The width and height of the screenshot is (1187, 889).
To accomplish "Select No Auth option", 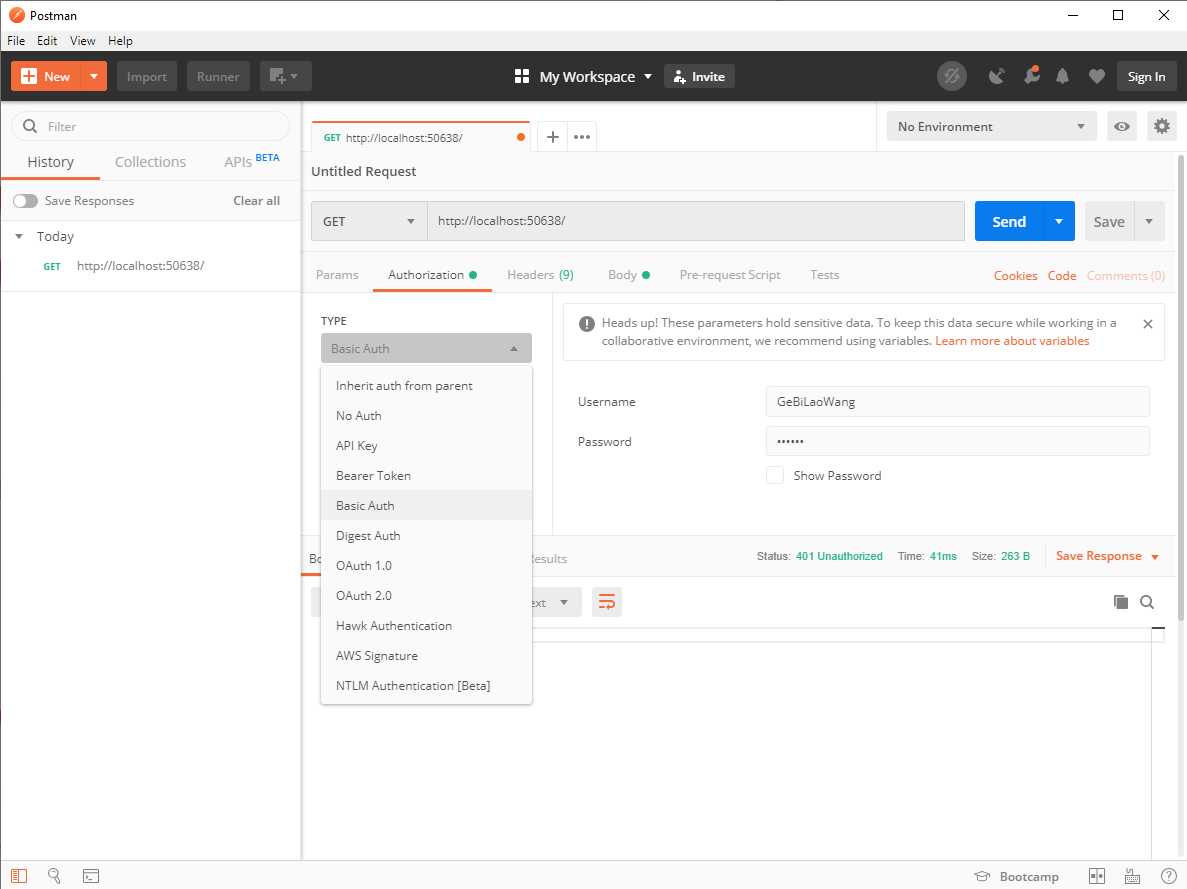I will pyautogui.click(x=426, y=416).
